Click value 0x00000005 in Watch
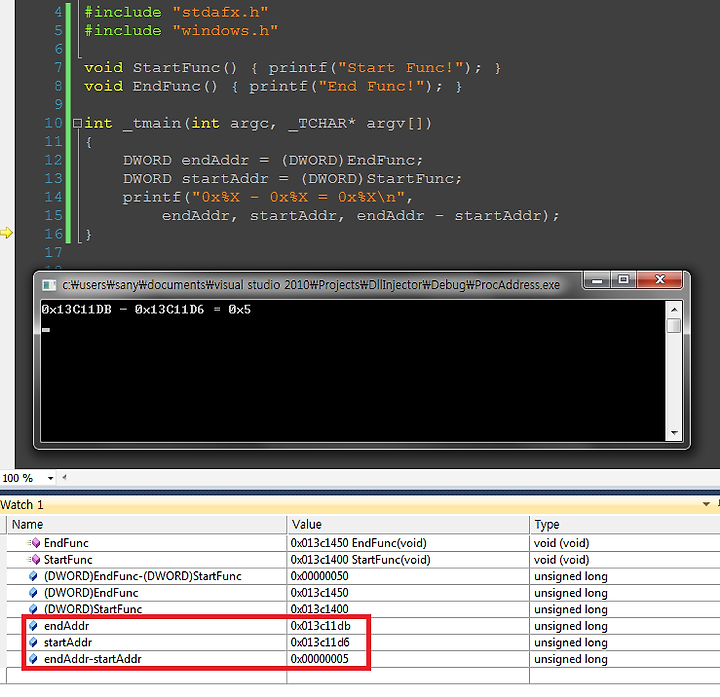The height and width of the screenshot is (697, 720). click(x=320, y=658)
